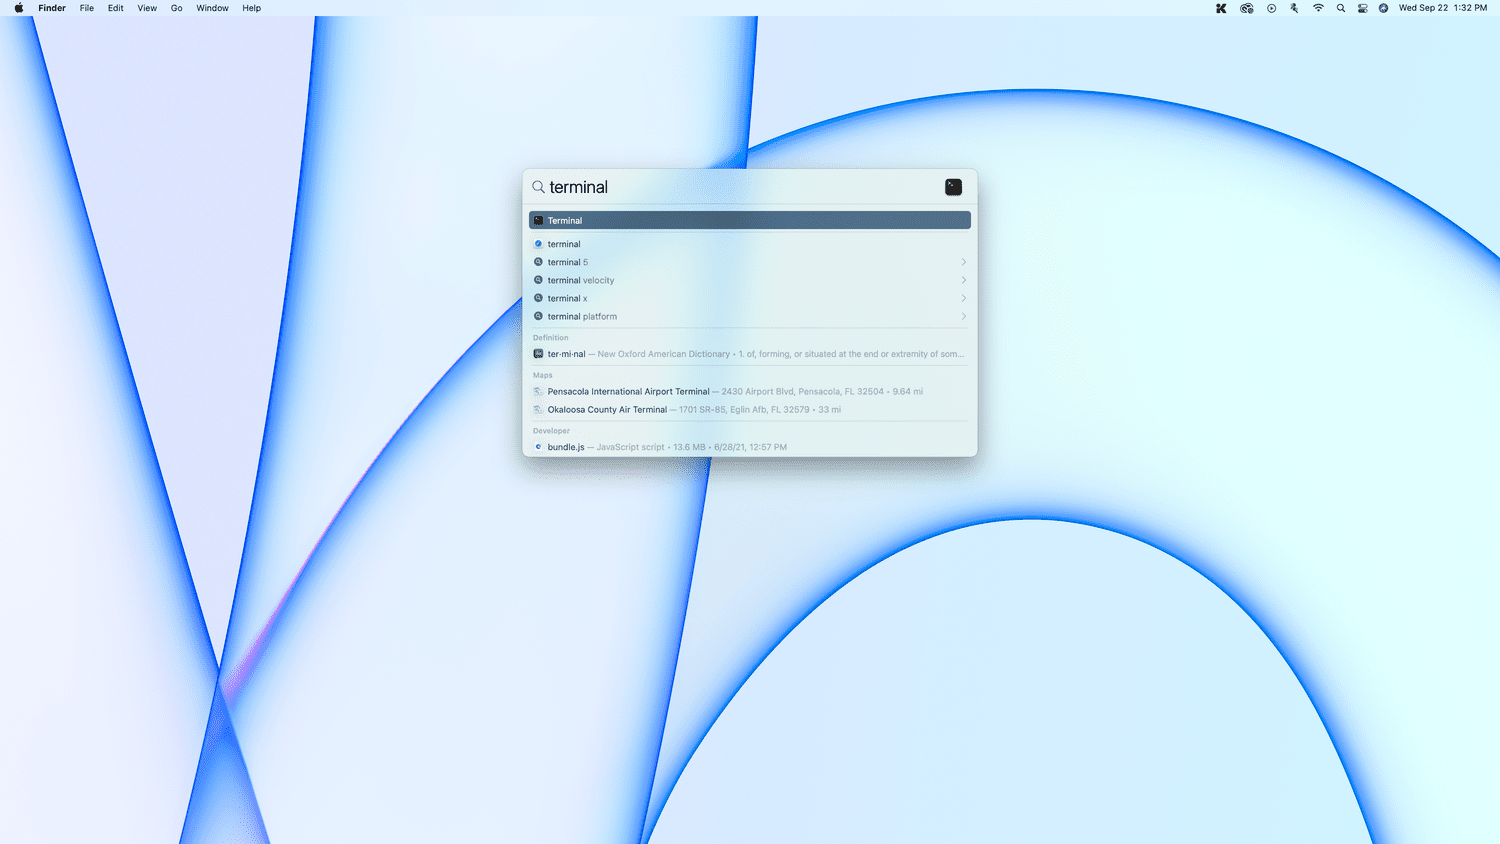Viewport: 1500px width, 844px height.
Task: Open Control Center from menu bar
Action: tap(1362, 8)
